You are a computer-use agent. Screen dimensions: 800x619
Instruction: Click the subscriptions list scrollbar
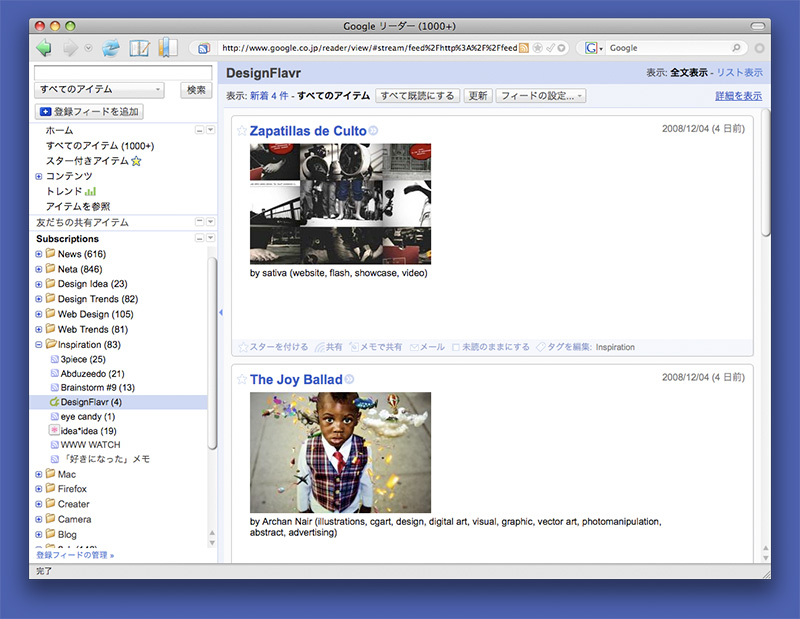[x=212, y=354]
